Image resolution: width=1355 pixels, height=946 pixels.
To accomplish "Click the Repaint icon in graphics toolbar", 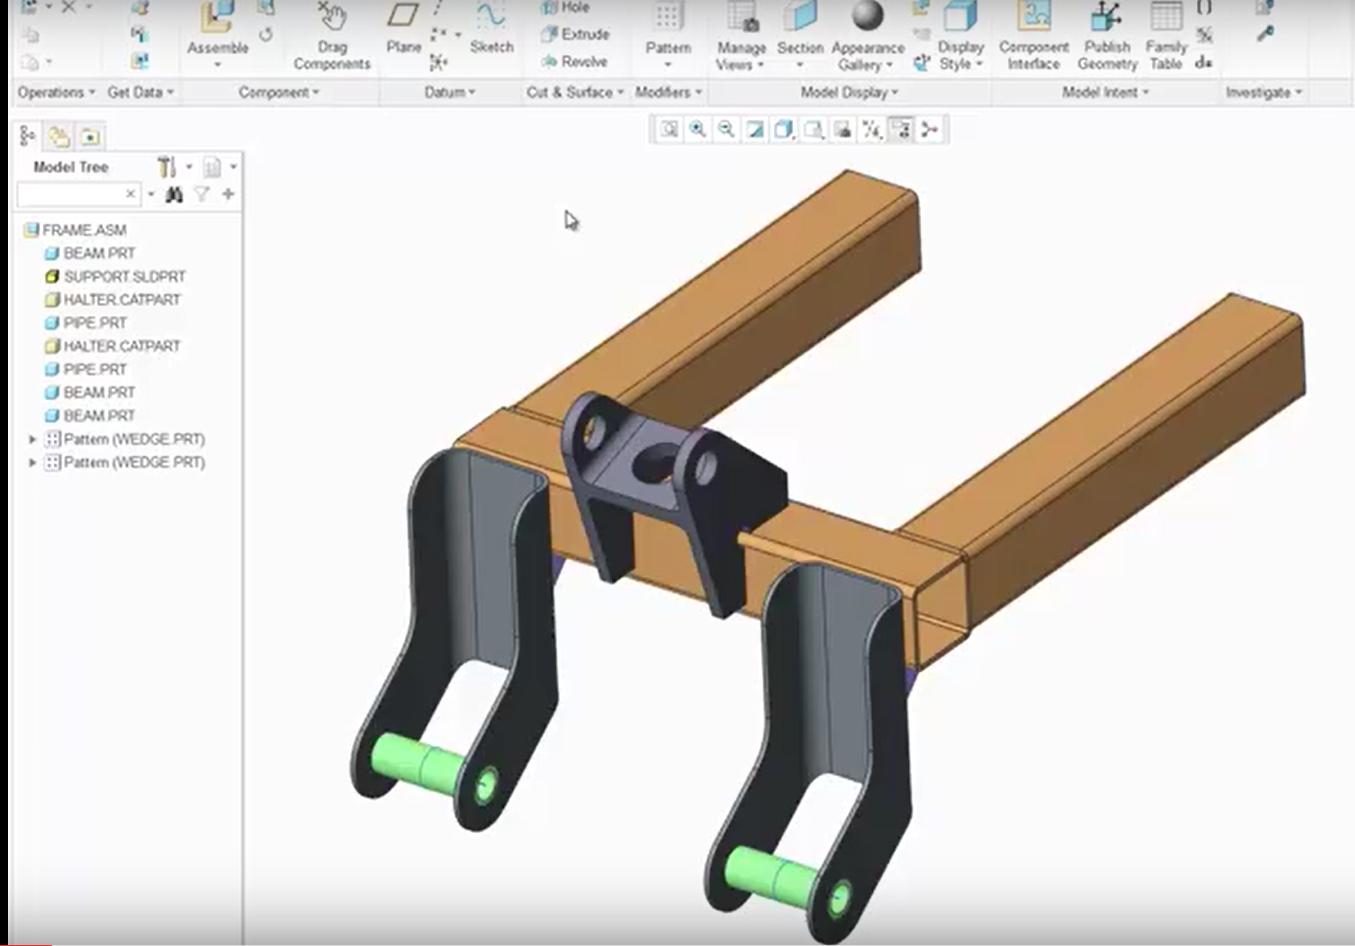I will pos(755,129).
